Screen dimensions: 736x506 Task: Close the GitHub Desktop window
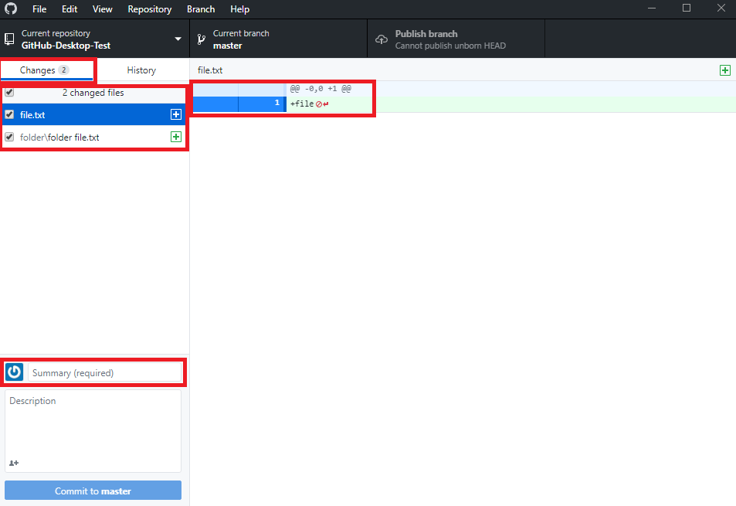[721, 8]
